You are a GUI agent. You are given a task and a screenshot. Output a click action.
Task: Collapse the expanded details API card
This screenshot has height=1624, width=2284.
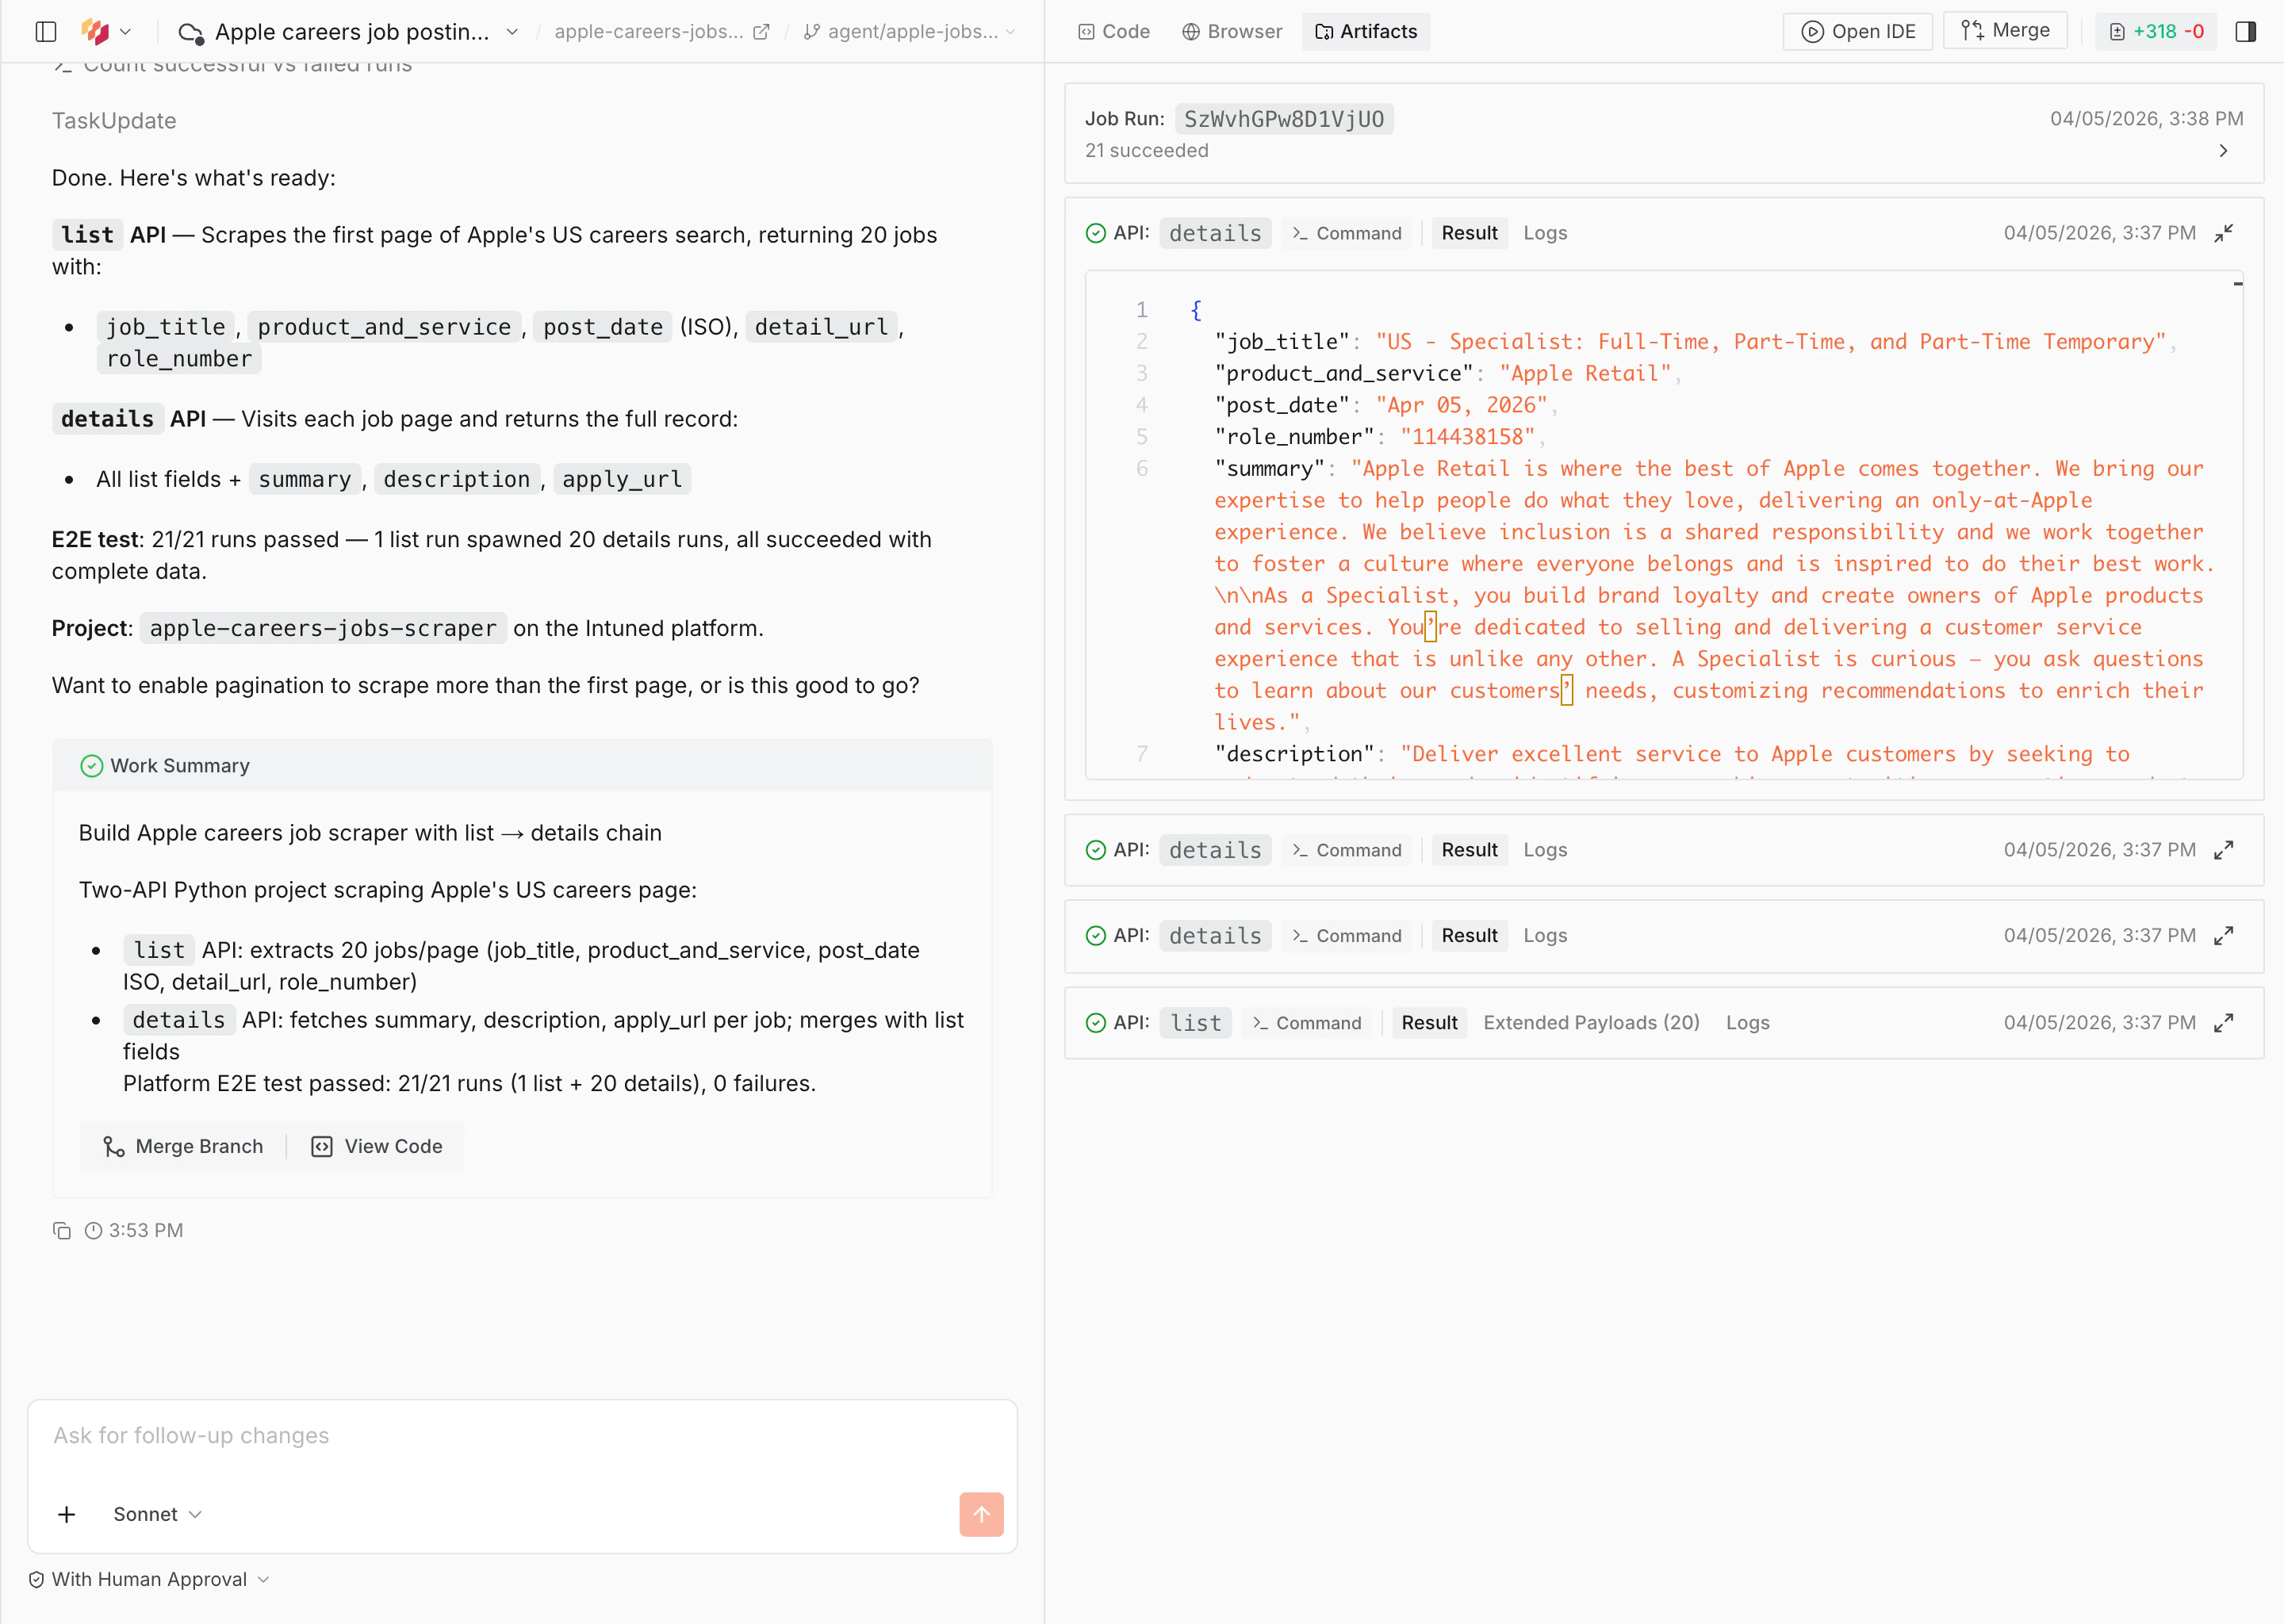point(2224,234)
